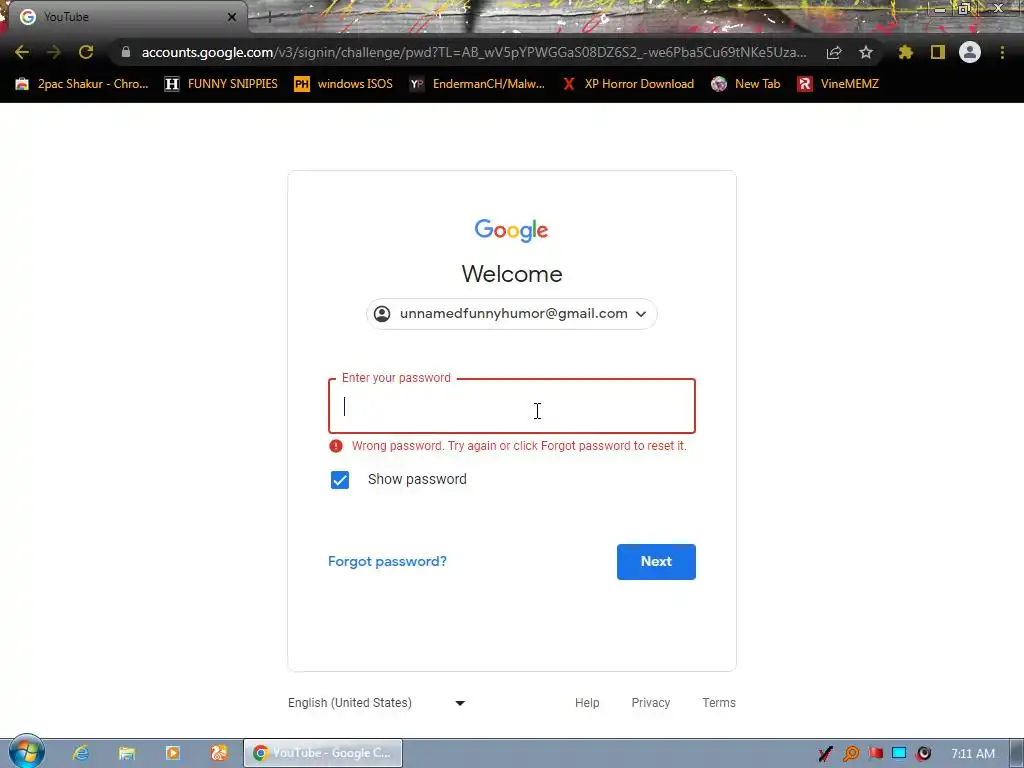The width and height of the screenshot is (1024, 768).
Task: Click the Forgot password? link
Action: [387, 562]
